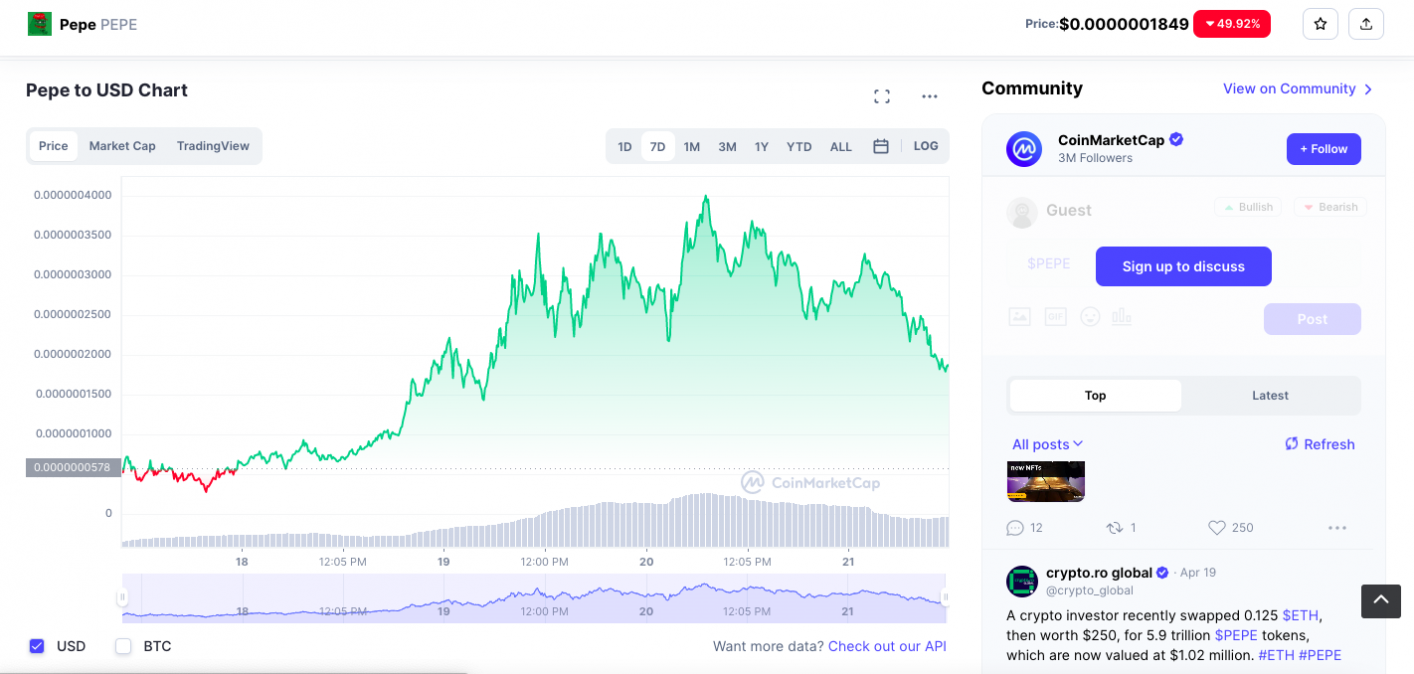
Task: Click the chart range navigator area
Action: click(x=534, y=598)
